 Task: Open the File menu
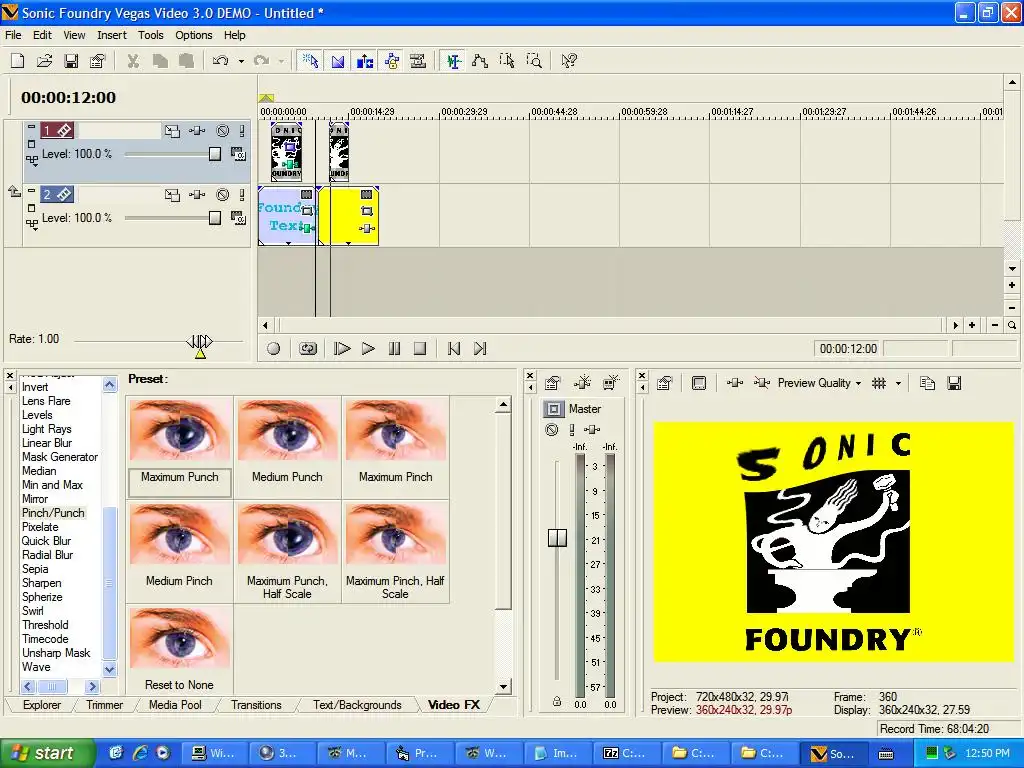(x=13, y=35)
